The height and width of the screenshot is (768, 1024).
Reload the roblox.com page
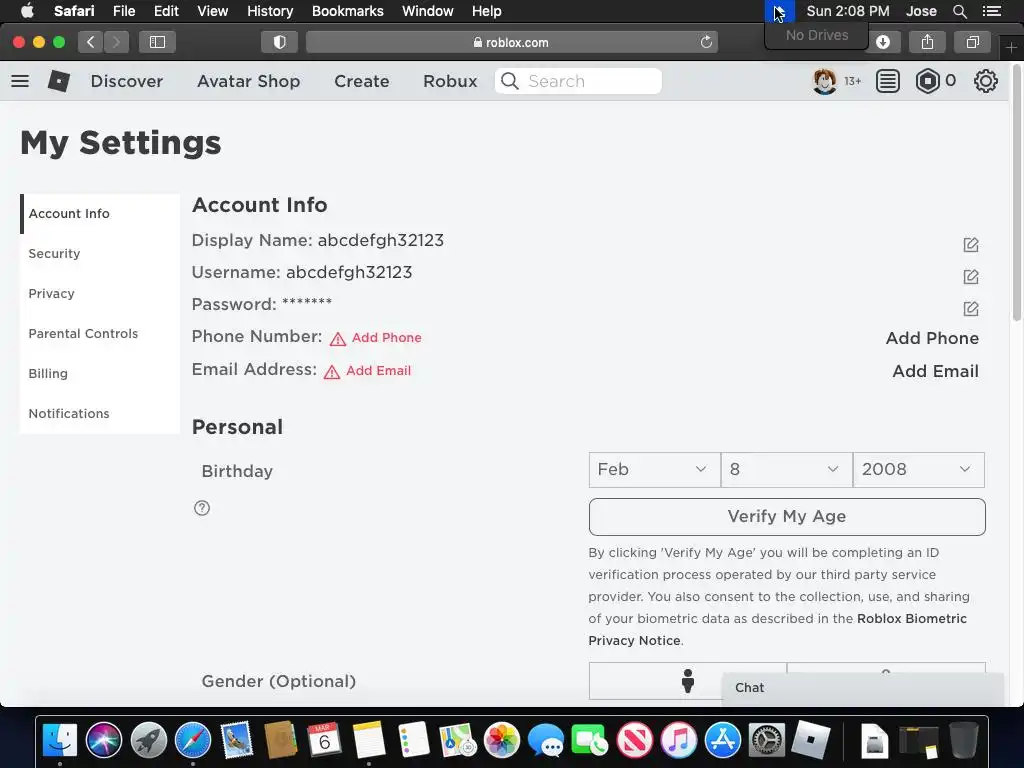coord(706,42)
